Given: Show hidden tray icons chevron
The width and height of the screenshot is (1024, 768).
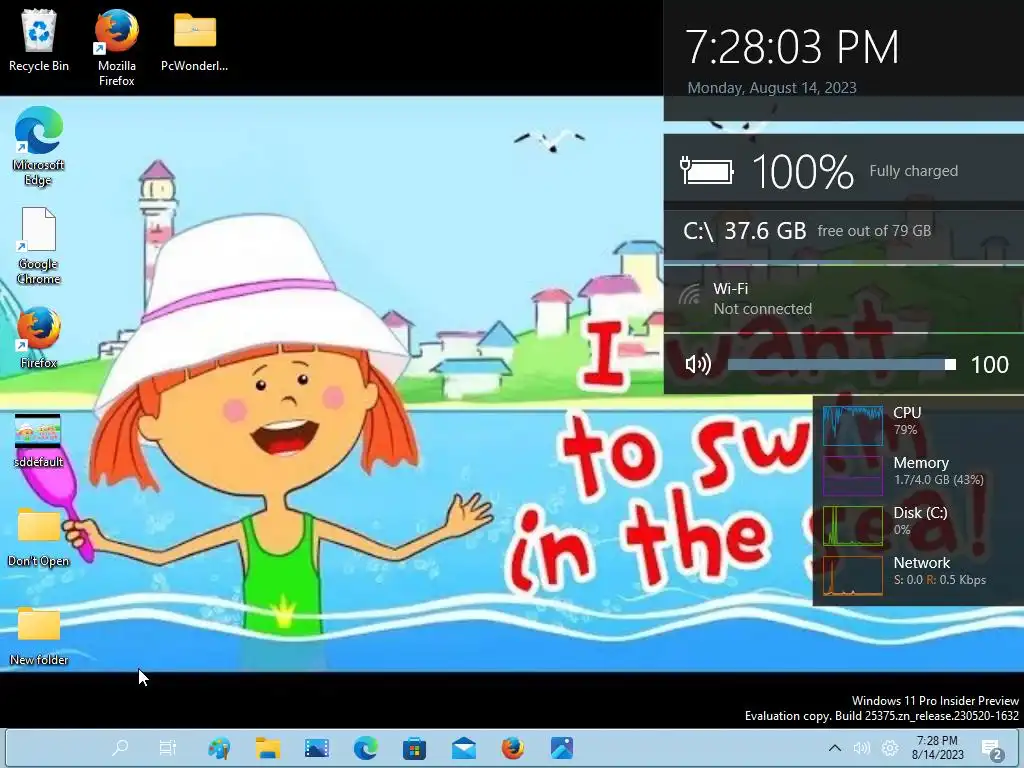Looking at the screenshot, I should [835, 748].
